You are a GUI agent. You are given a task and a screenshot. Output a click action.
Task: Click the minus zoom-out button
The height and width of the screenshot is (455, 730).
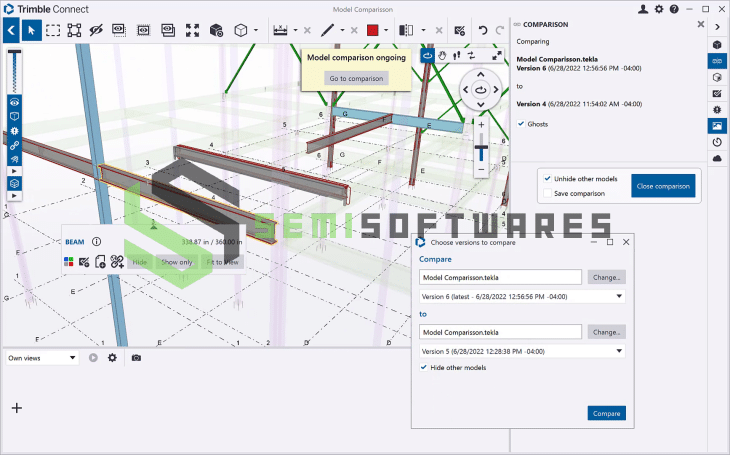point(481,170)
